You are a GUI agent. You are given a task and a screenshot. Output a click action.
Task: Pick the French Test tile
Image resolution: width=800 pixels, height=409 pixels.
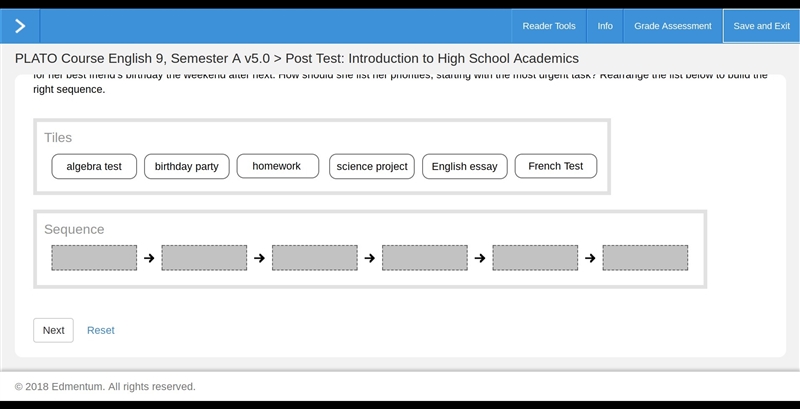[556, 166]
